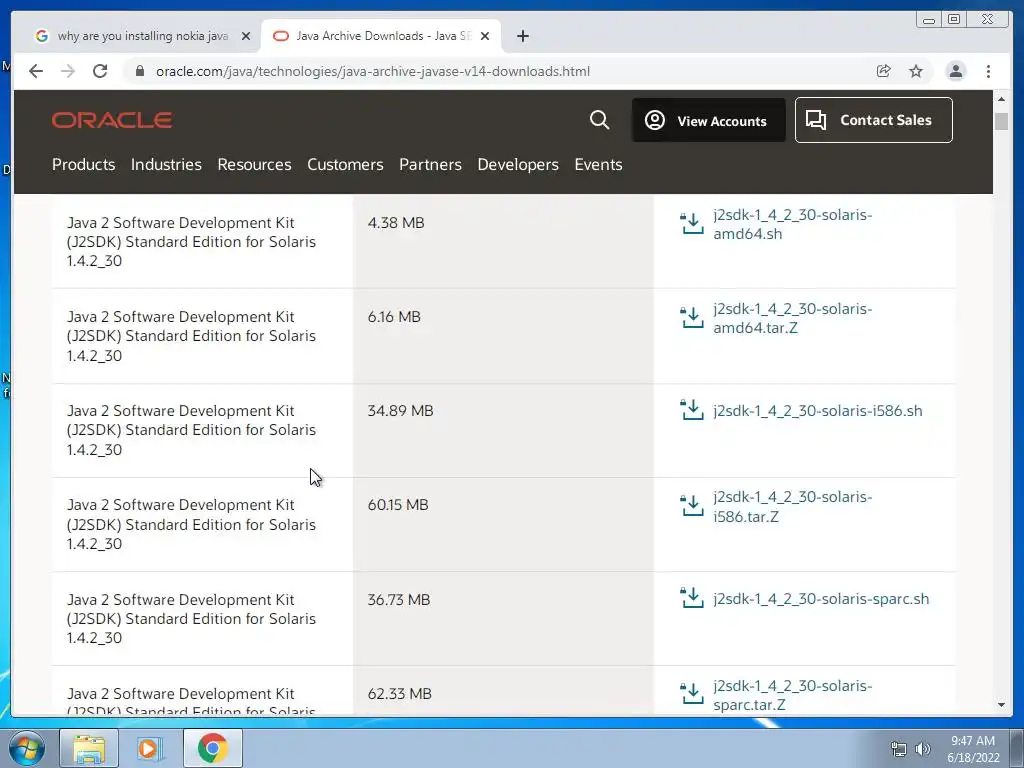Click the taskbar clock showing 9:47 AM
Image resolution: width=1024 pixels, height=768 pixels.
click(x=973, y=749)
